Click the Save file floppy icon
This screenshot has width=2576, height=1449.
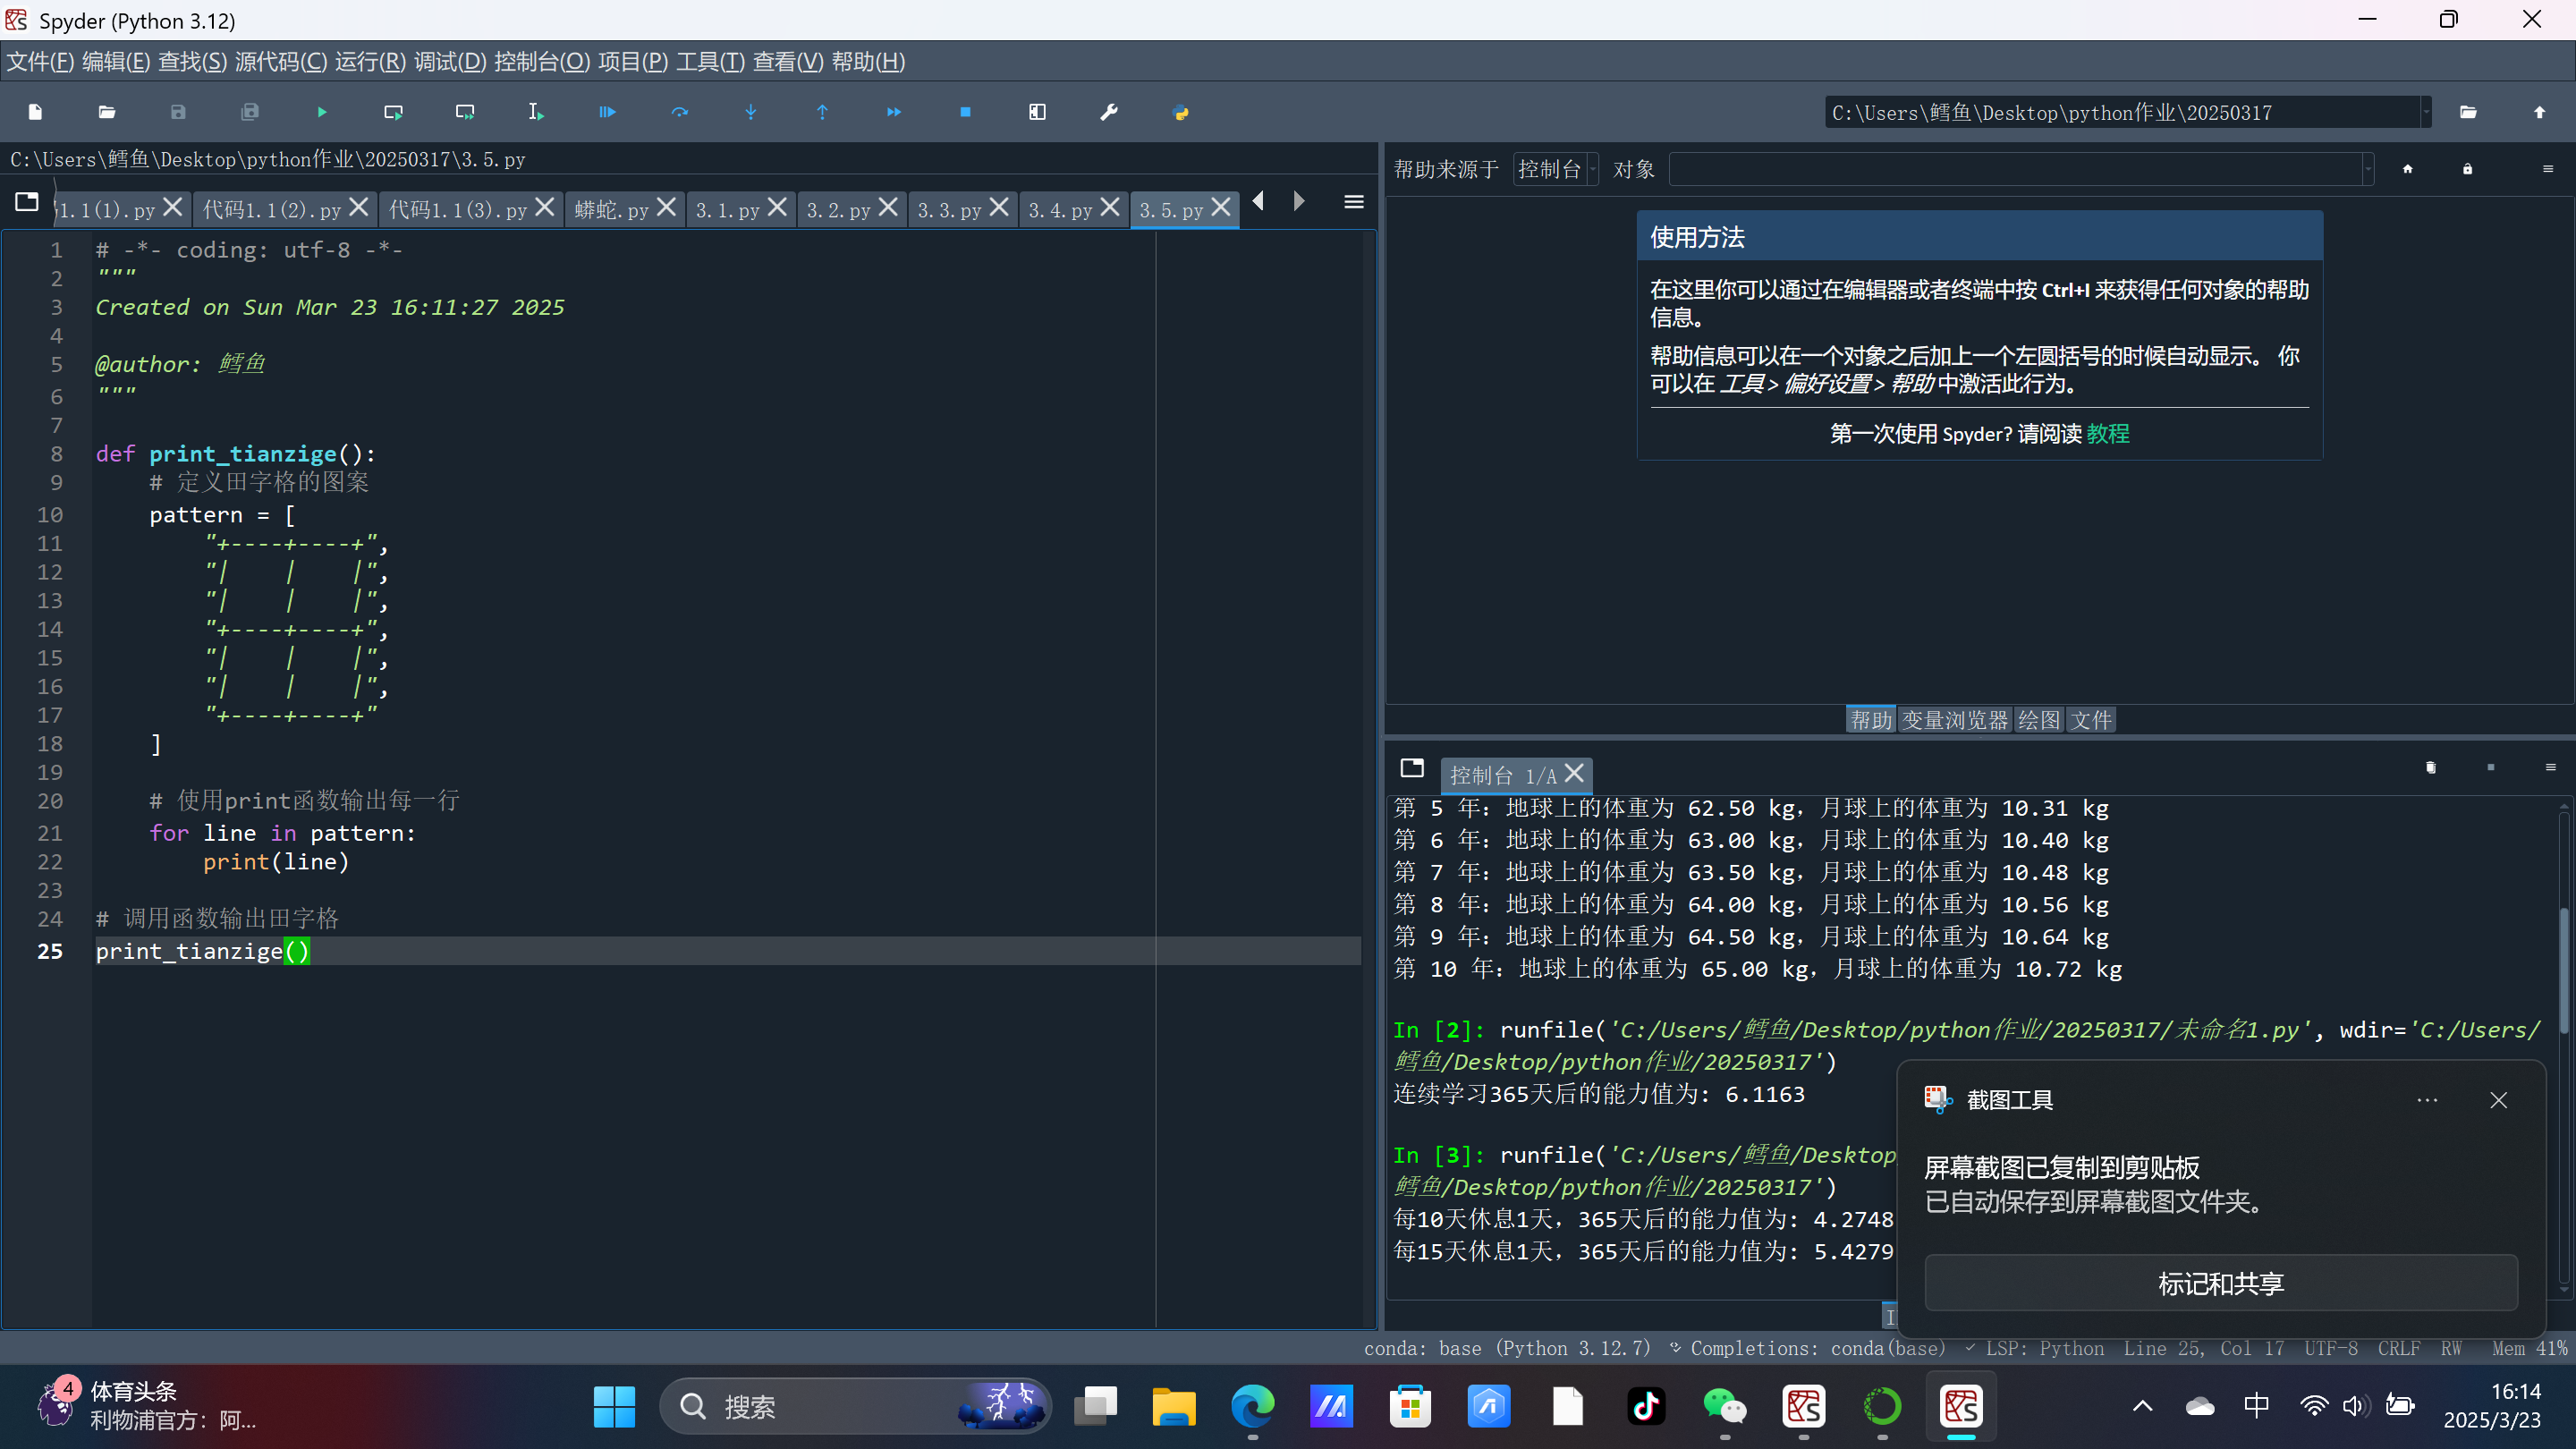tap(178, 112)
